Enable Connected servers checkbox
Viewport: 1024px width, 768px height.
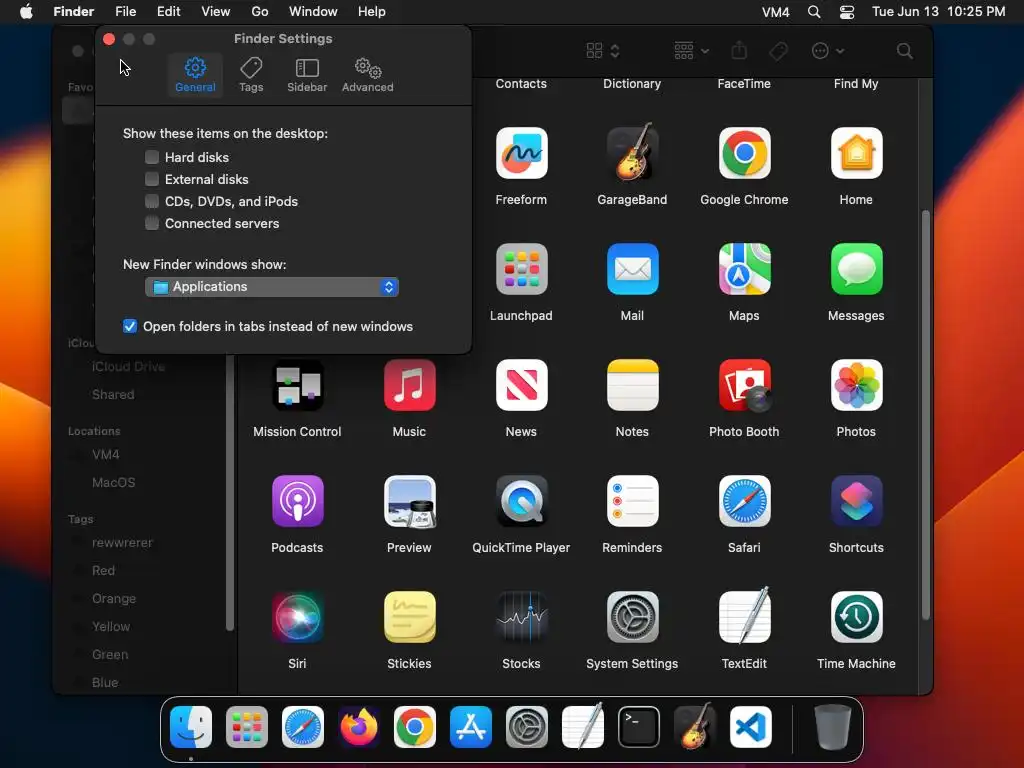(x=152, y=223)
